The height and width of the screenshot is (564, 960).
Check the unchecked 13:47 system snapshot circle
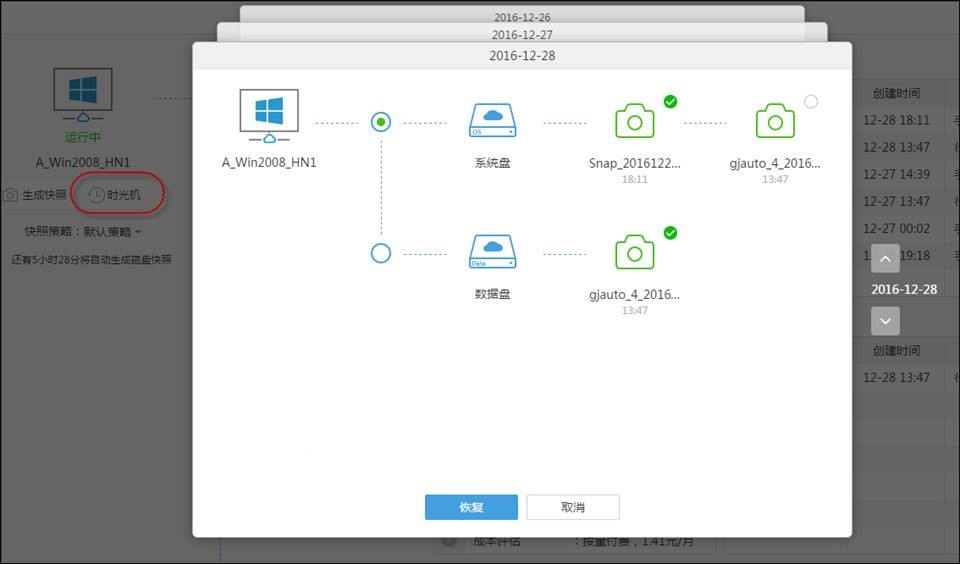(x=811, y=101)
